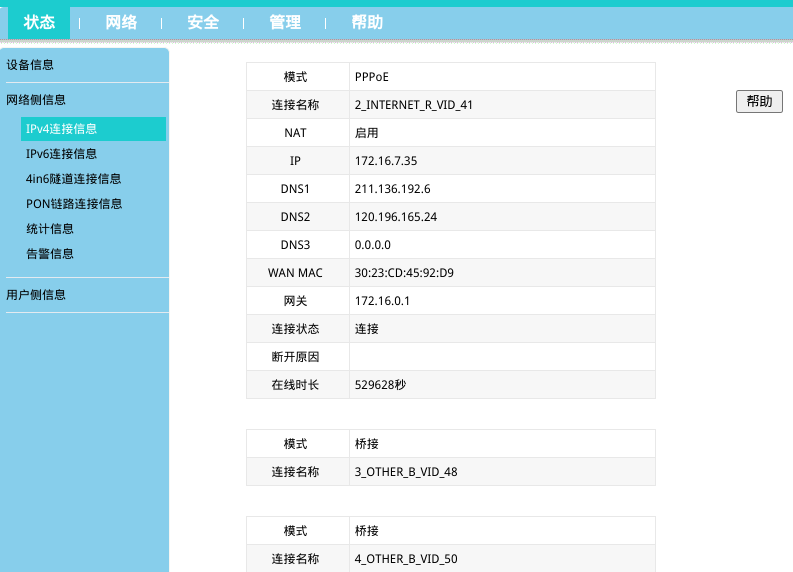
Task: Click the IP address value 172.16.7.35
Action: [385, 161]
